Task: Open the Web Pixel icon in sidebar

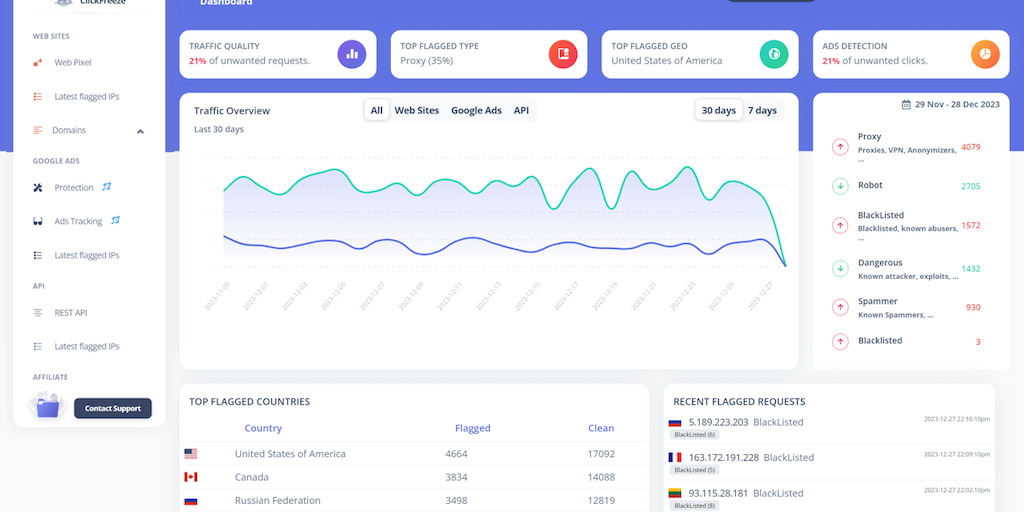Action: tap(38, 63)
